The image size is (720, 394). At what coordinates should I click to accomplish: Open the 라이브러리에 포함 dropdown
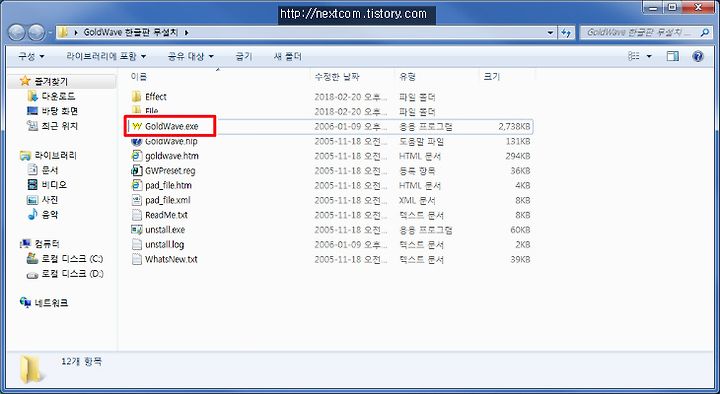106,56
